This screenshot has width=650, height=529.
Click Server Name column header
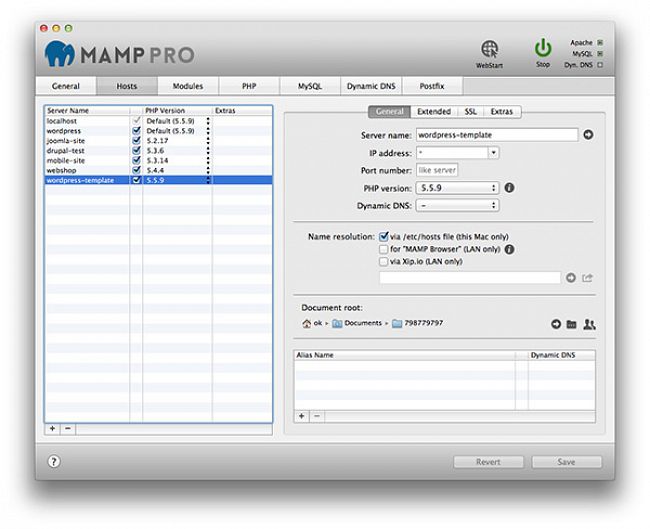point(87,111)
